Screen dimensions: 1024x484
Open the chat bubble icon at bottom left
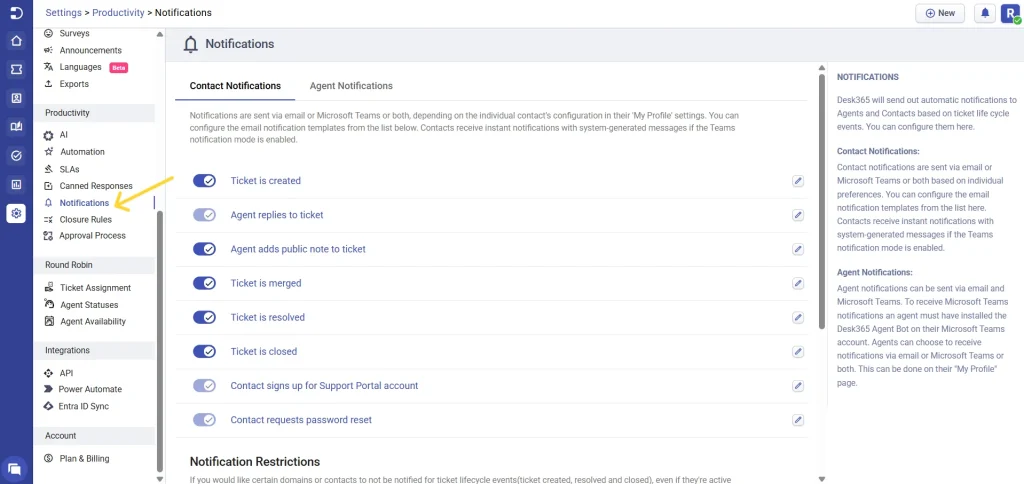coord(14,468)
